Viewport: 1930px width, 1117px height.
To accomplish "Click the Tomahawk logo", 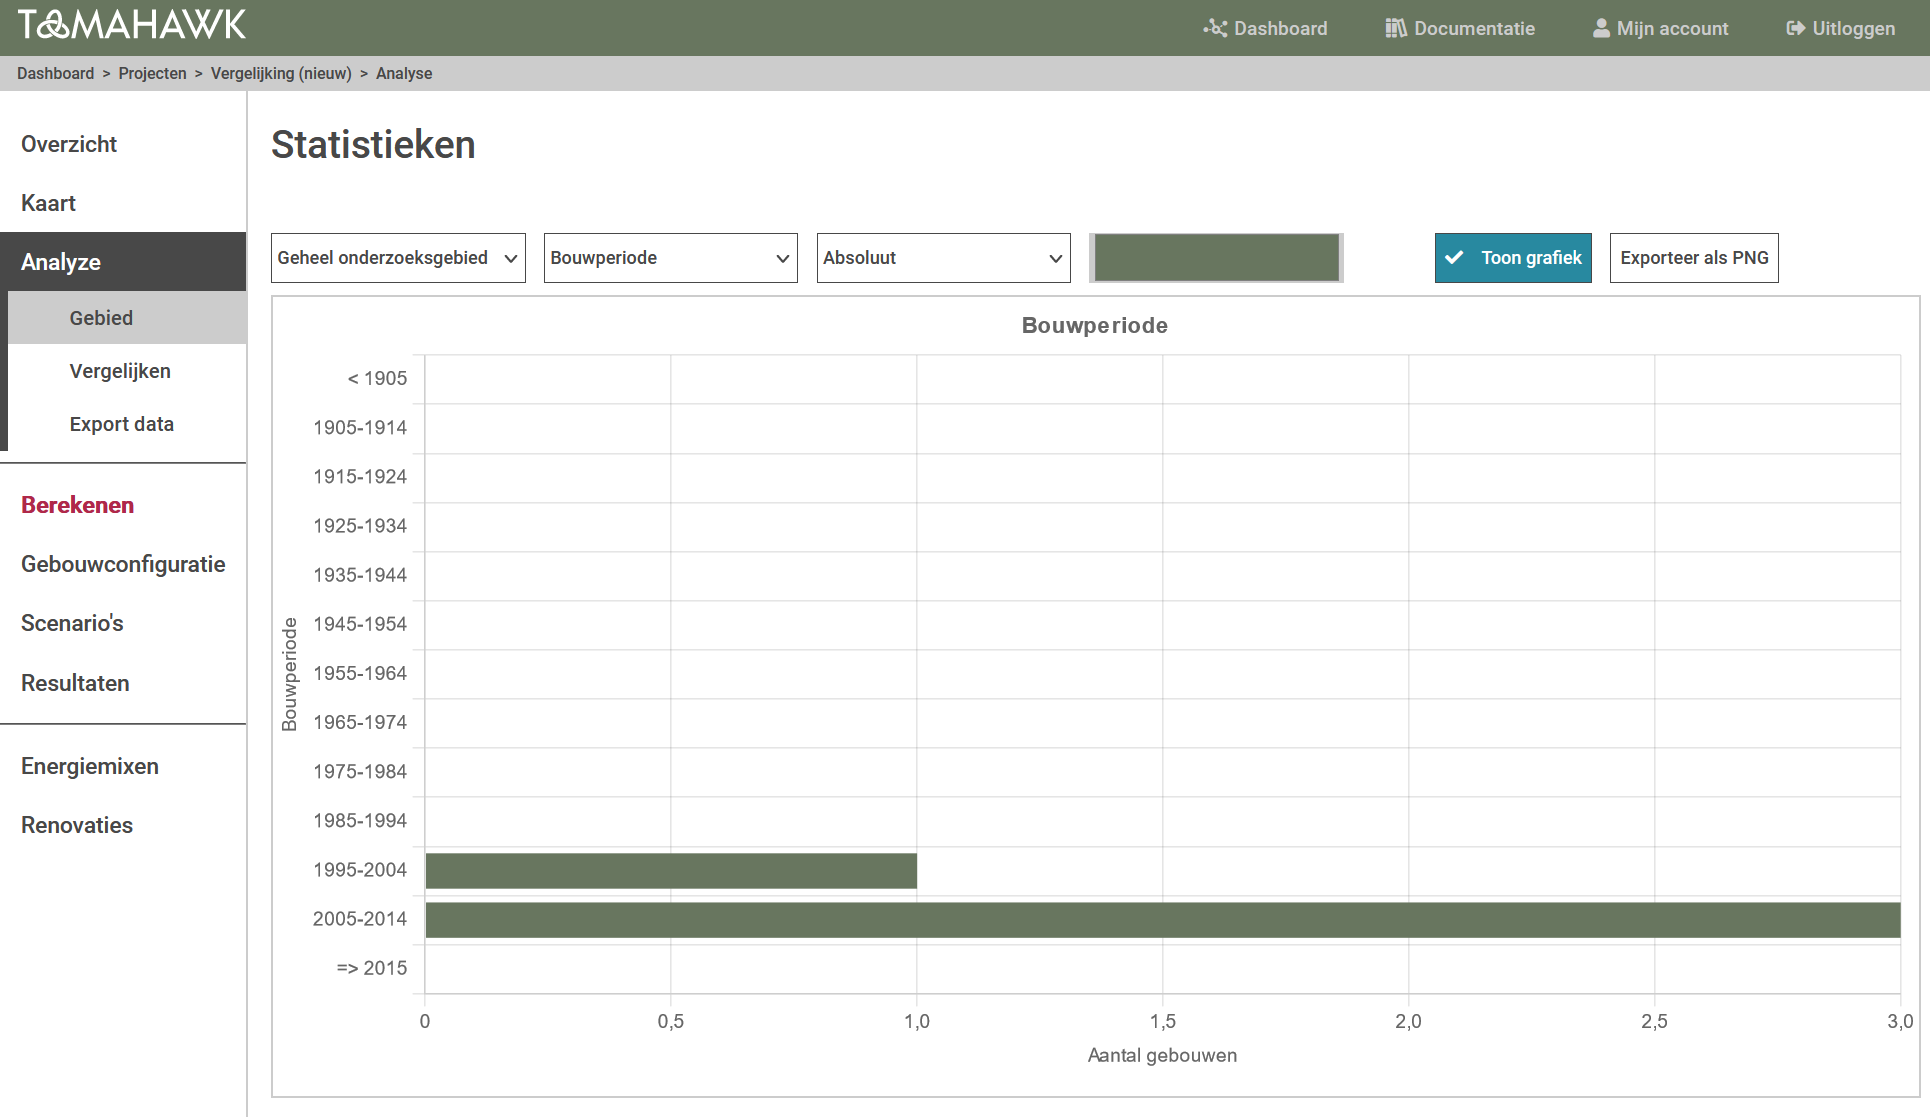I will point(132,24).
